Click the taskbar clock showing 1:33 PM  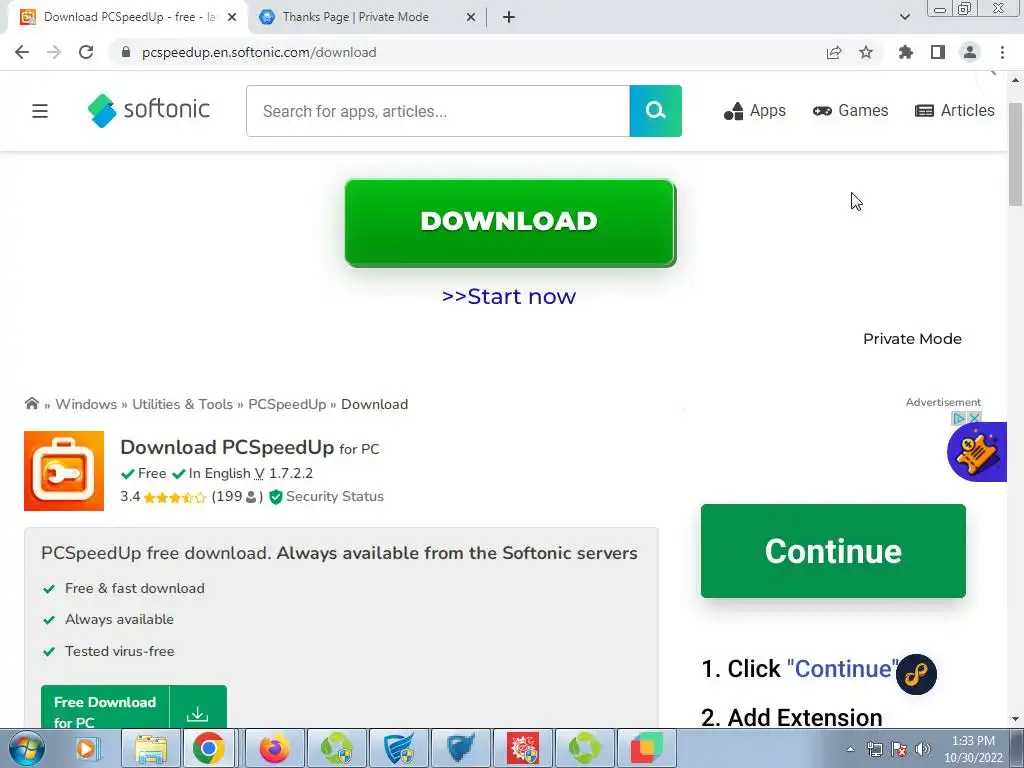click(973, 749)
